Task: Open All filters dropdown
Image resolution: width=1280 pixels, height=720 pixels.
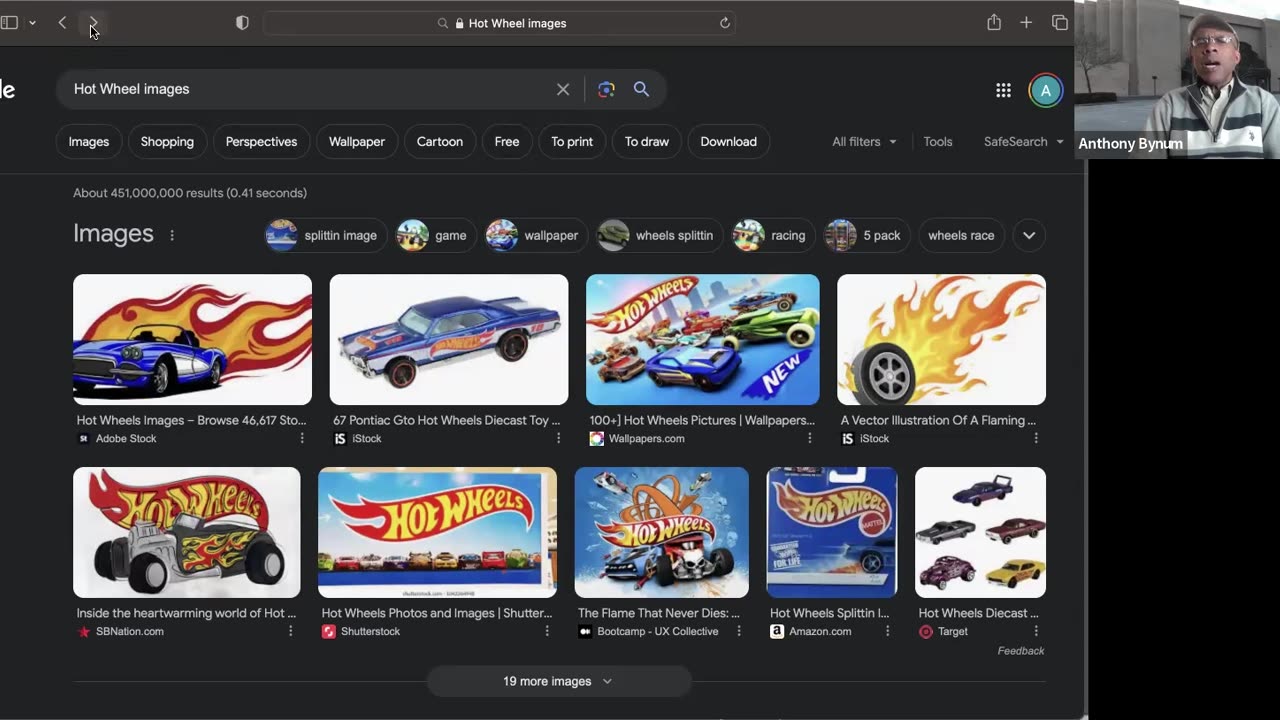Action: 864,142
